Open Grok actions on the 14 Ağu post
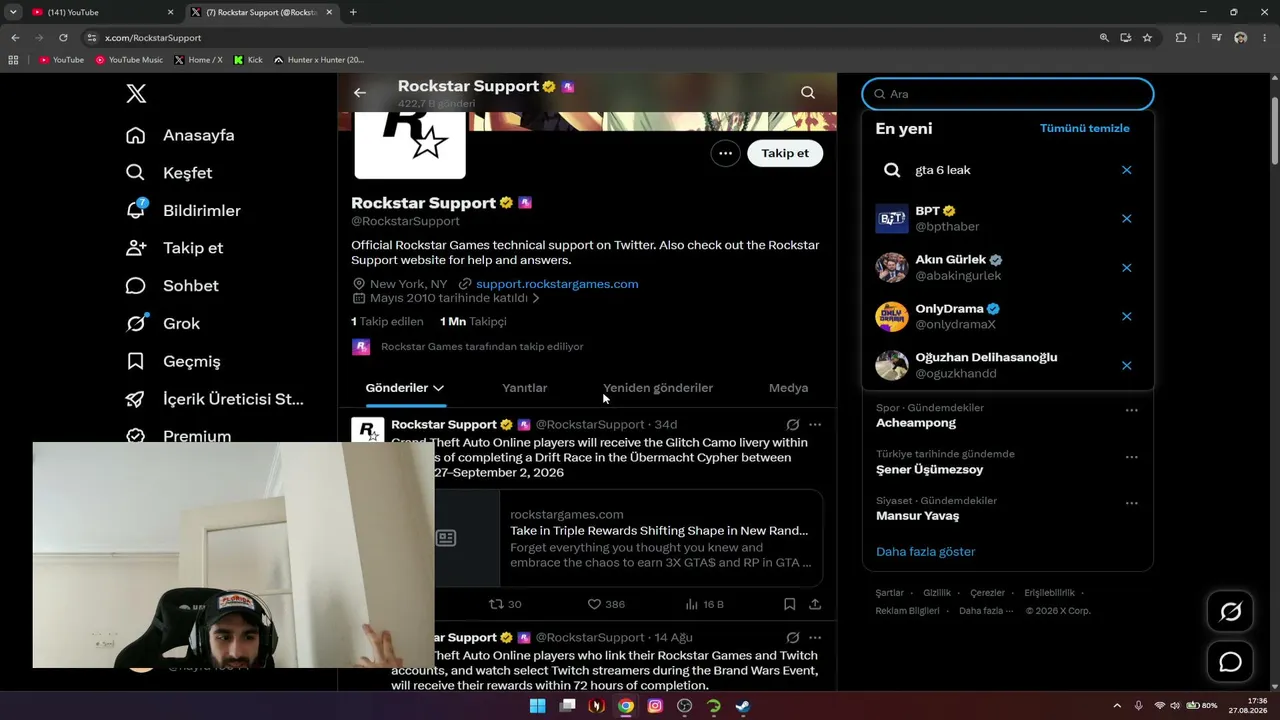1280x720 pixels. point(792,638)
